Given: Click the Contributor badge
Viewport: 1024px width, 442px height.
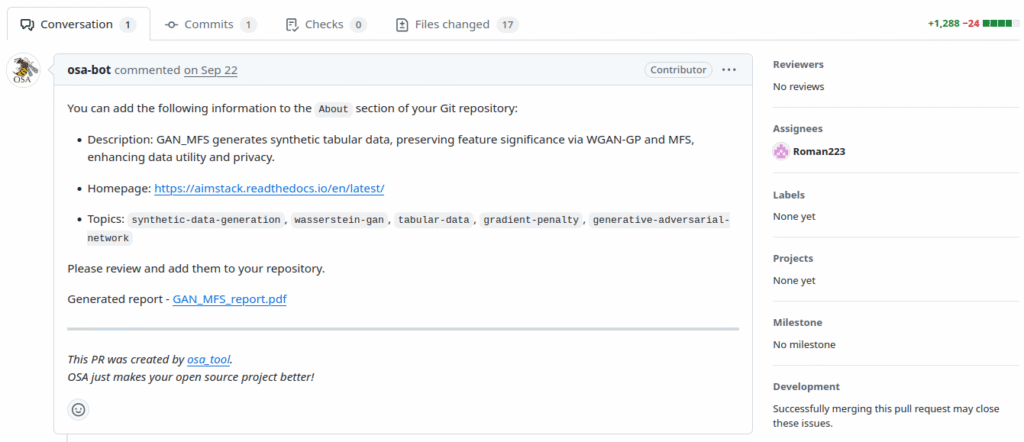Looking at the screenshot, I should (678, 70).
